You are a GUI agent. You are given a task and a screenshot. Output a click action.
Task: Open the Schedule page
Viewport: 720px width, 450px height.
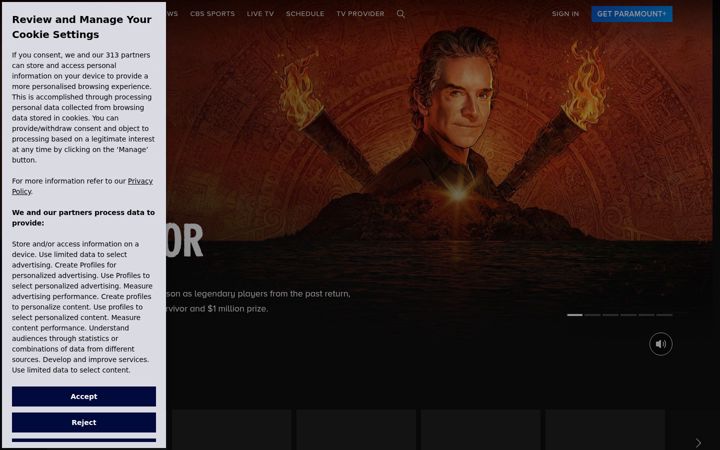(x=305, y=14)
